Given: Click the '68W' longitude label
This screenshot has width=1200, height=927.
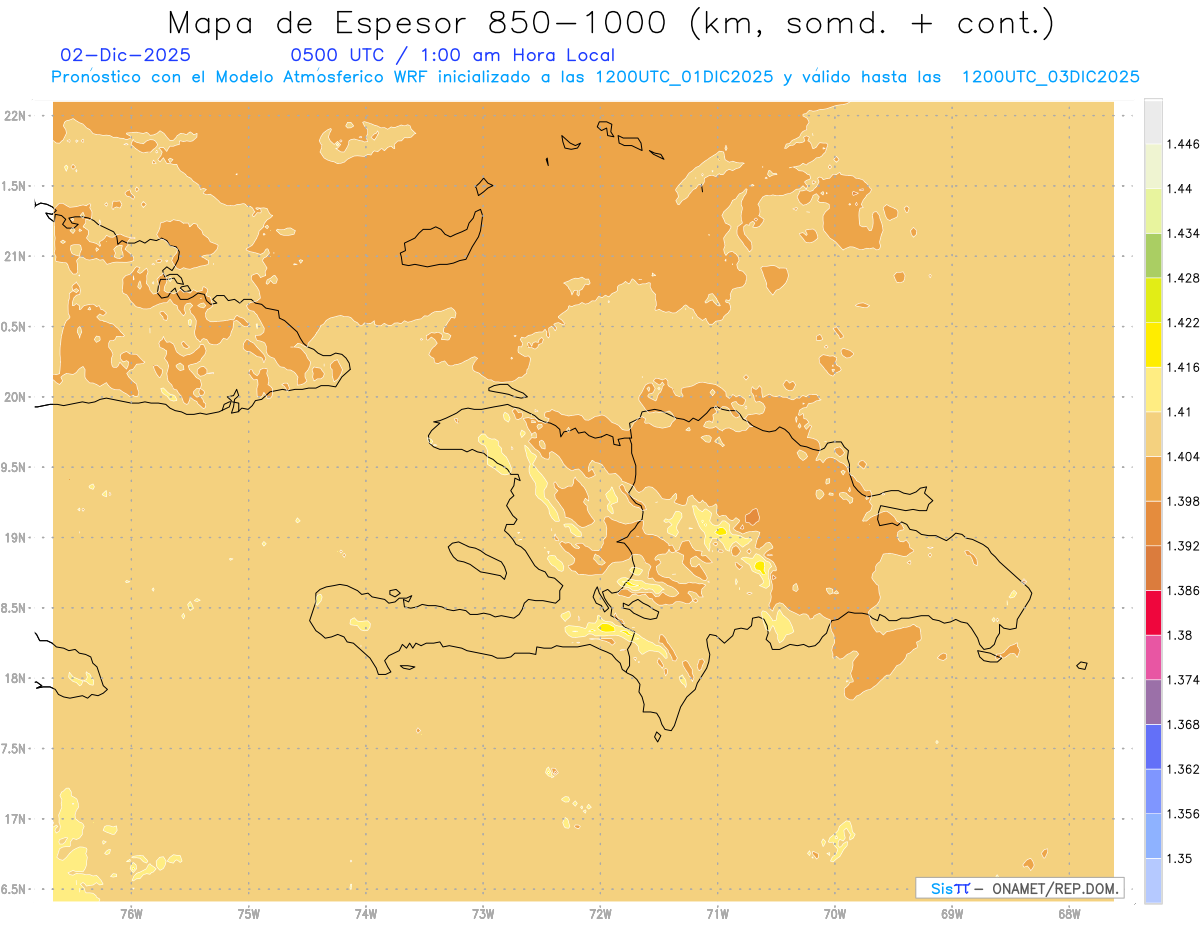Looking at the screenshot, I should pos(1069,914).
